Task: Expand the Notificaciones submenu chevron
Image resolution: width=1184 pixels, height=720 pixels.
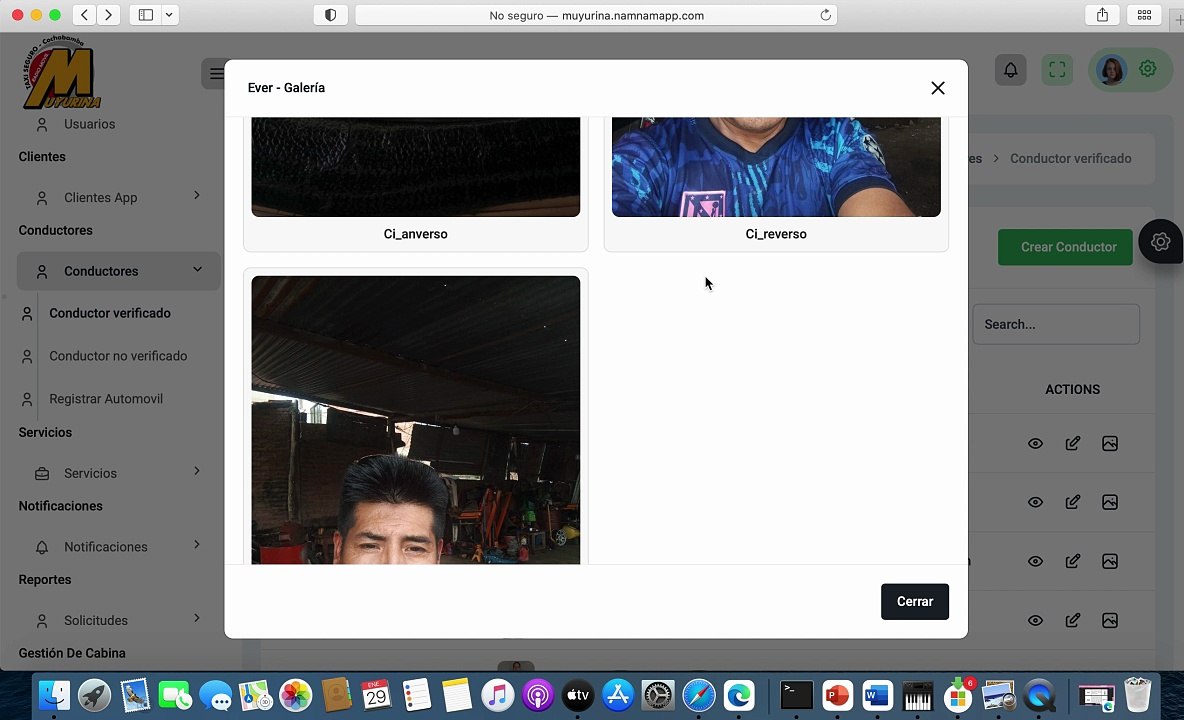Action: tap(196, 544)
